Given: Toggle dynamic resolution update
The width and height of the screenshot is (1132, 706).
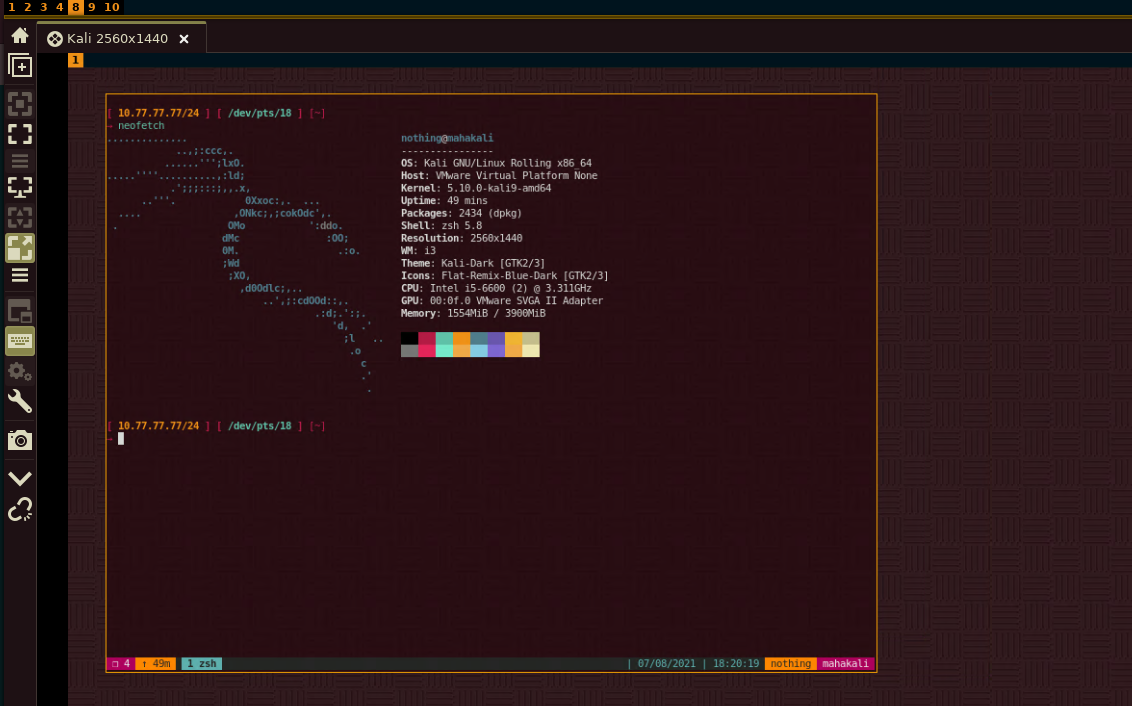Looking at the screenshot, I should point(19,217).
